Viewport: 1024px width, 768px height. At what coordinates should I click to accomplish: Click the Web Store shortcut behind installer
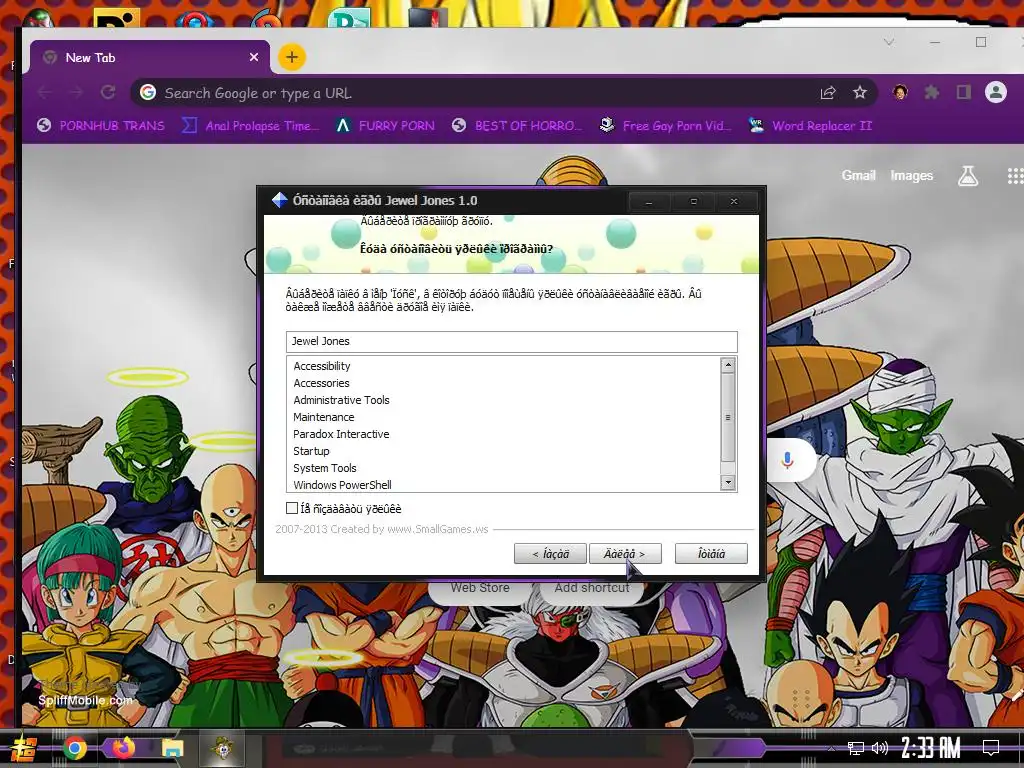pos(479,587)
